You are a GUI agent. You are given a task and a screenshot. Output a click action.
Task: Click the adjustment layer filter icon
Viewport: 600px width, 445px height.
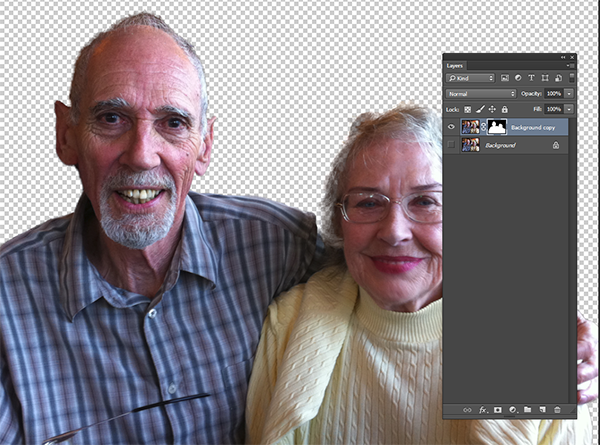tap(517, 78)
